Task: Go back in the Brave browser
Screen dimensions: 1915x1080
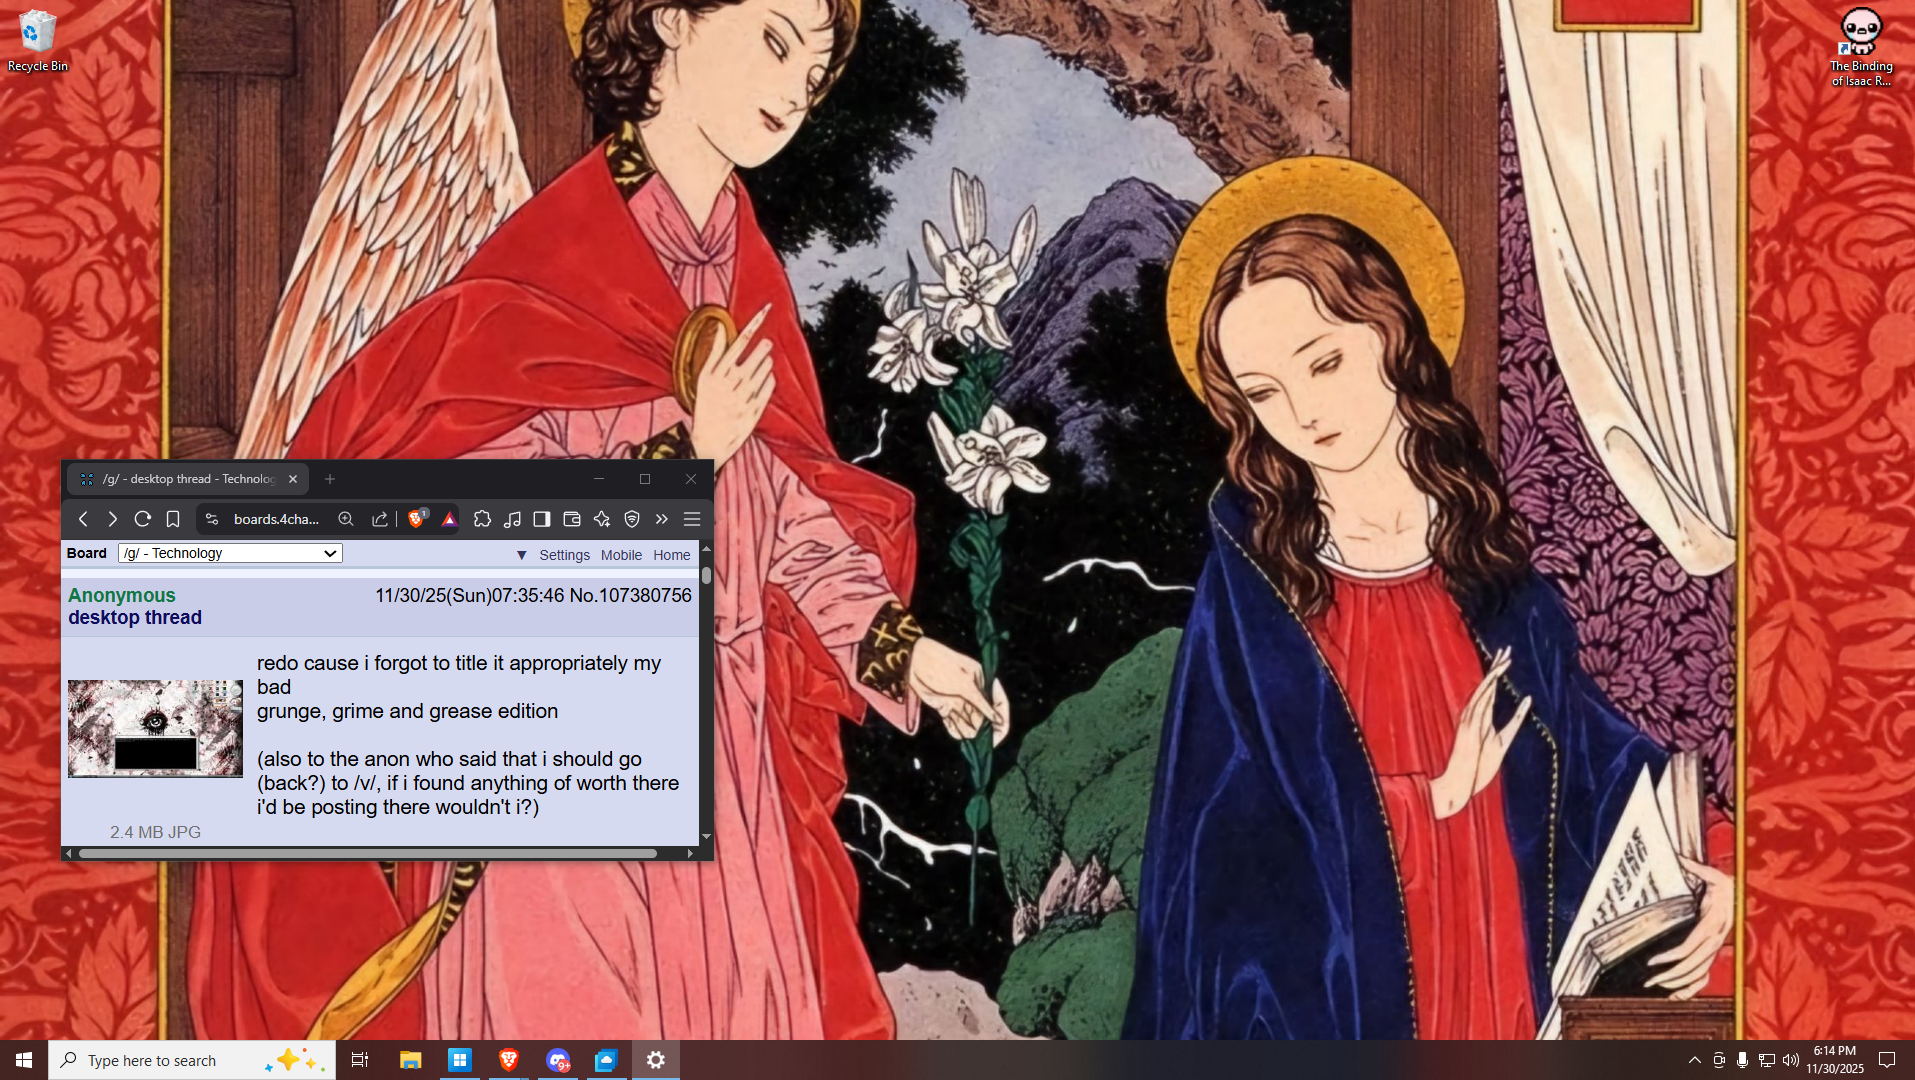Action: [83, 519]
